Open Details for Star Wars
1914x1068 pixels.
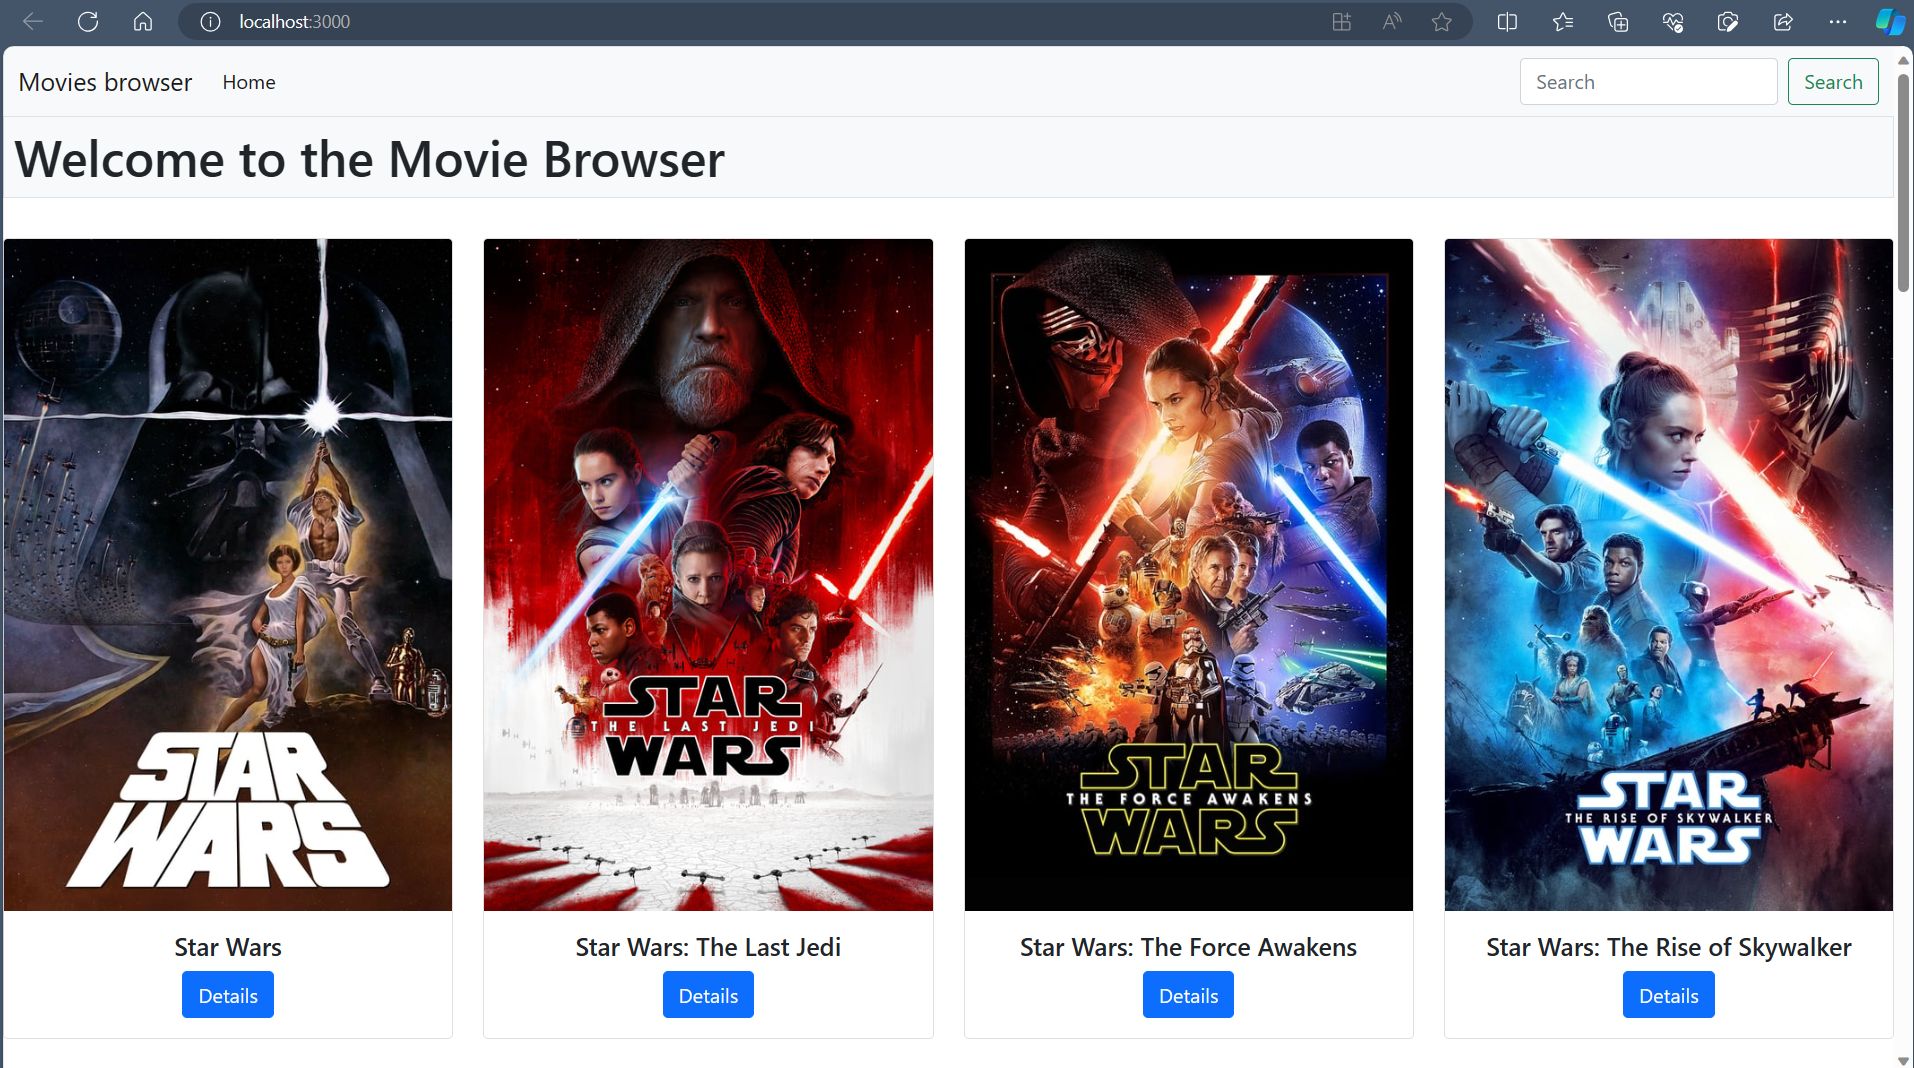point(228,996)
